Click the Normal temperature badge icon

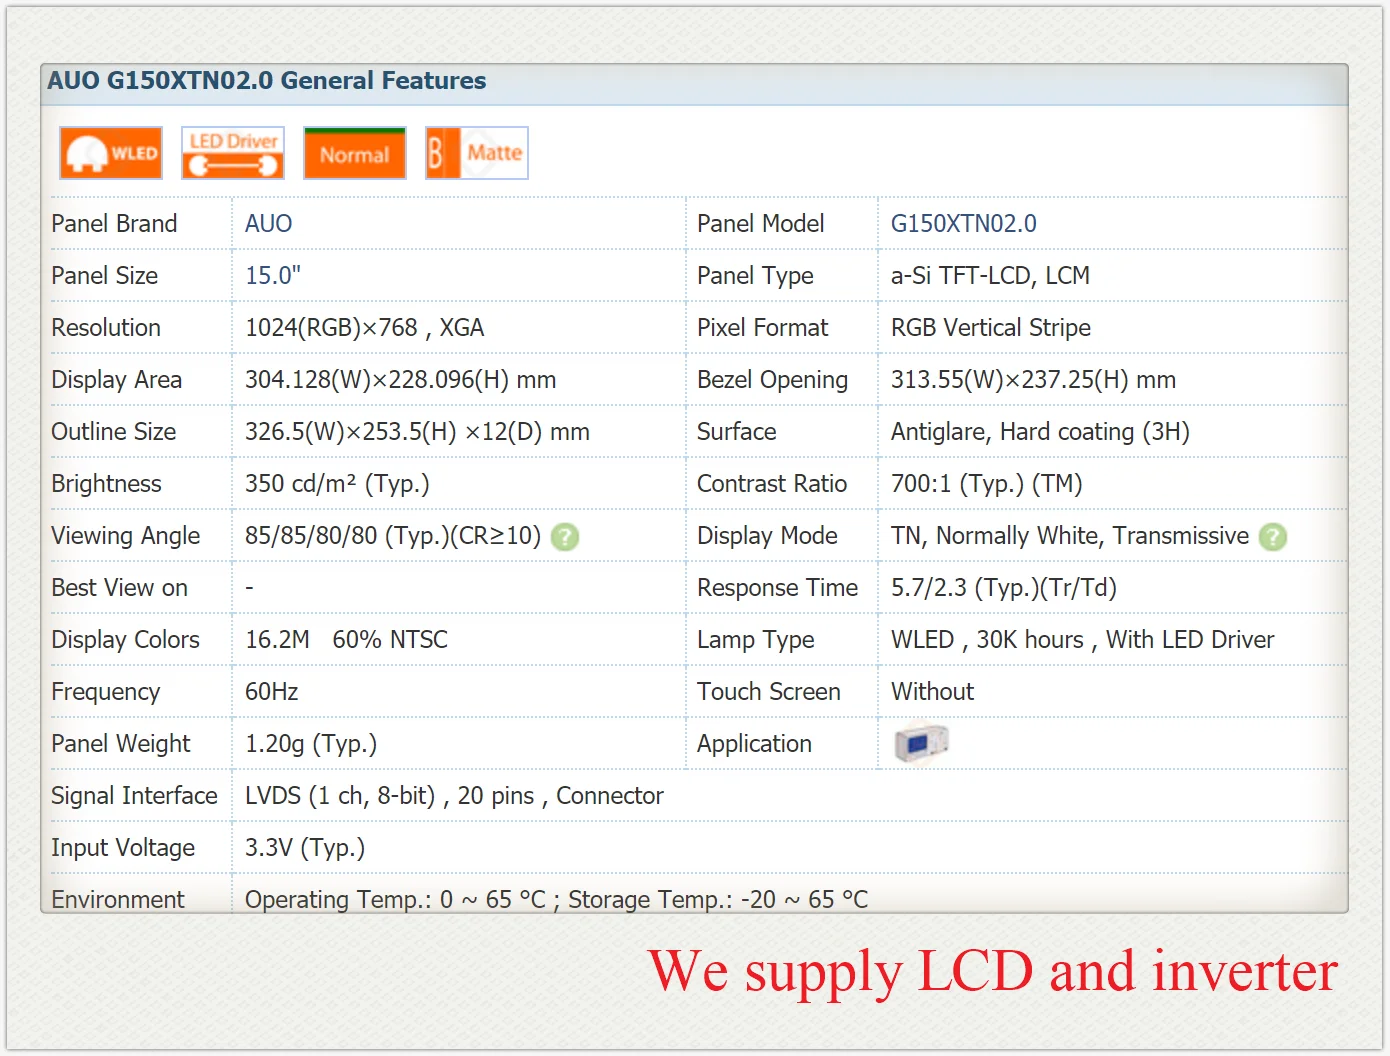(355, 153)
